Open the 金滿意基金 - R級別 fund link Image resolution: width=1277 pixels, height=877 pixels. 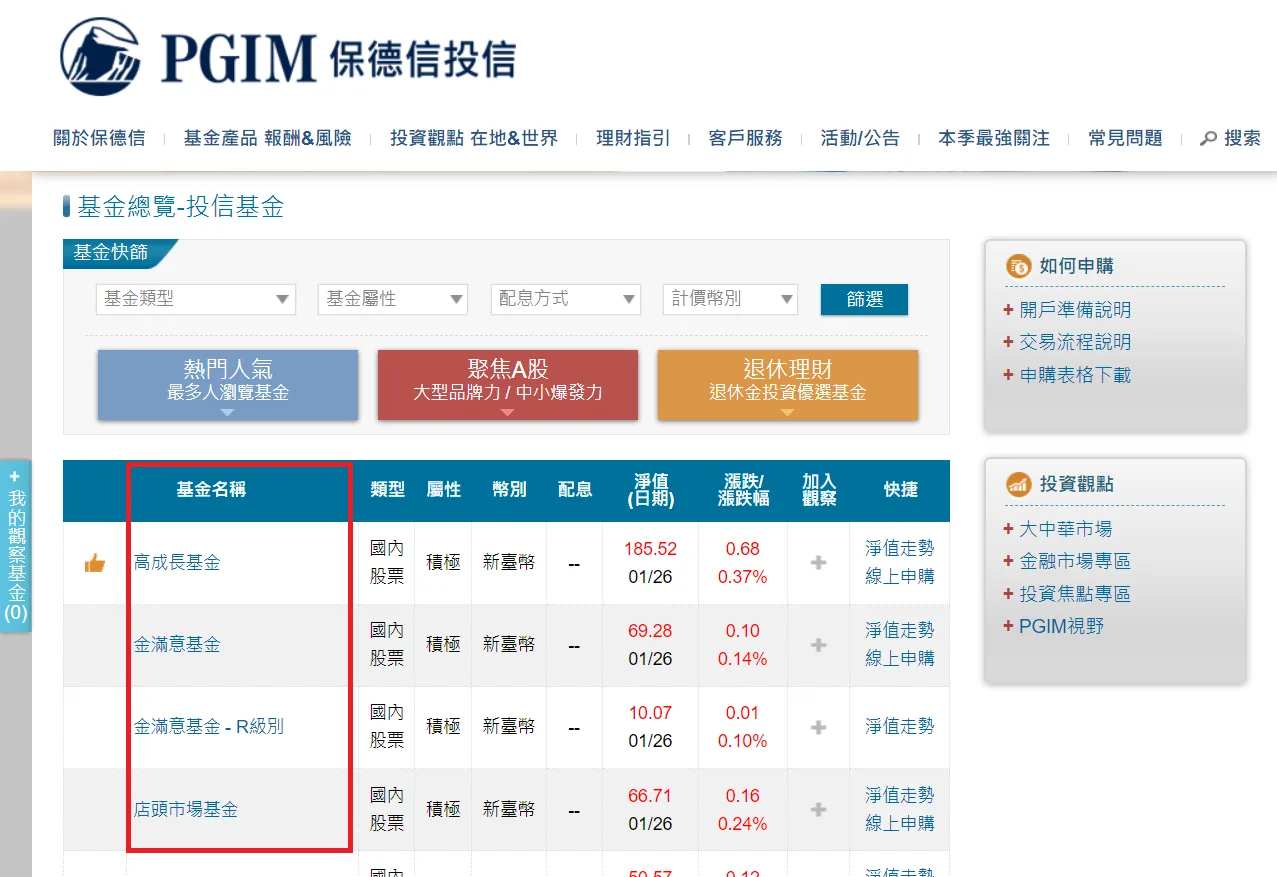click(x=209, y=727)
